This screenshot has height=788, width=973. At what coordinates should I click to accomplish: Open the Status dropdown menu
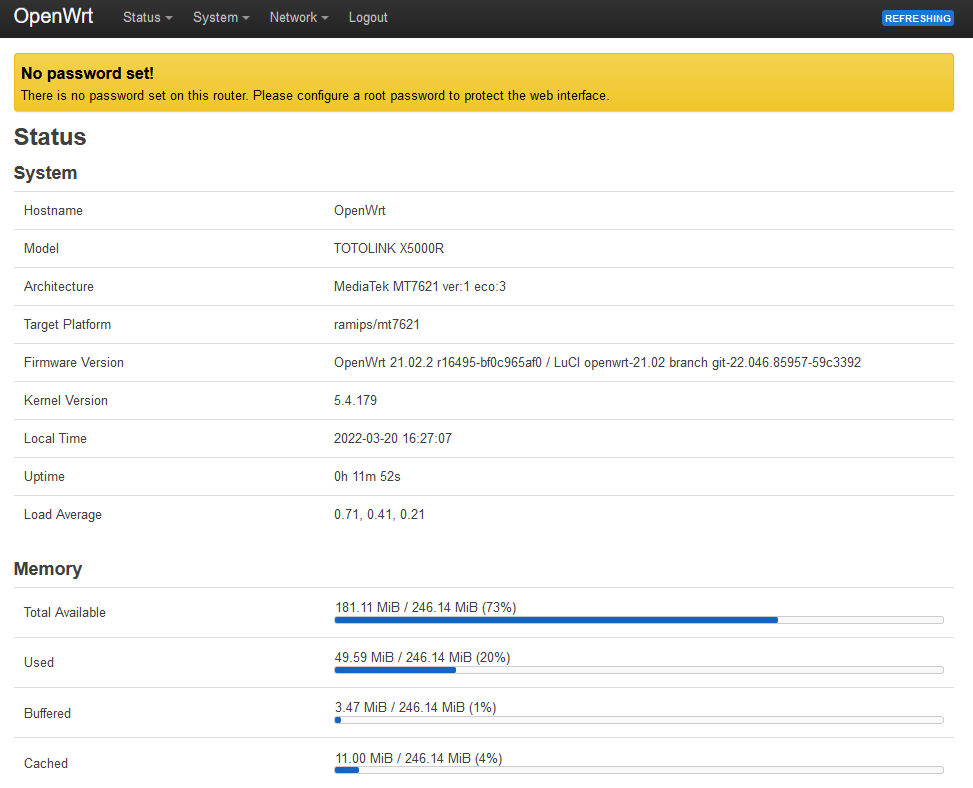coord(147,17)
